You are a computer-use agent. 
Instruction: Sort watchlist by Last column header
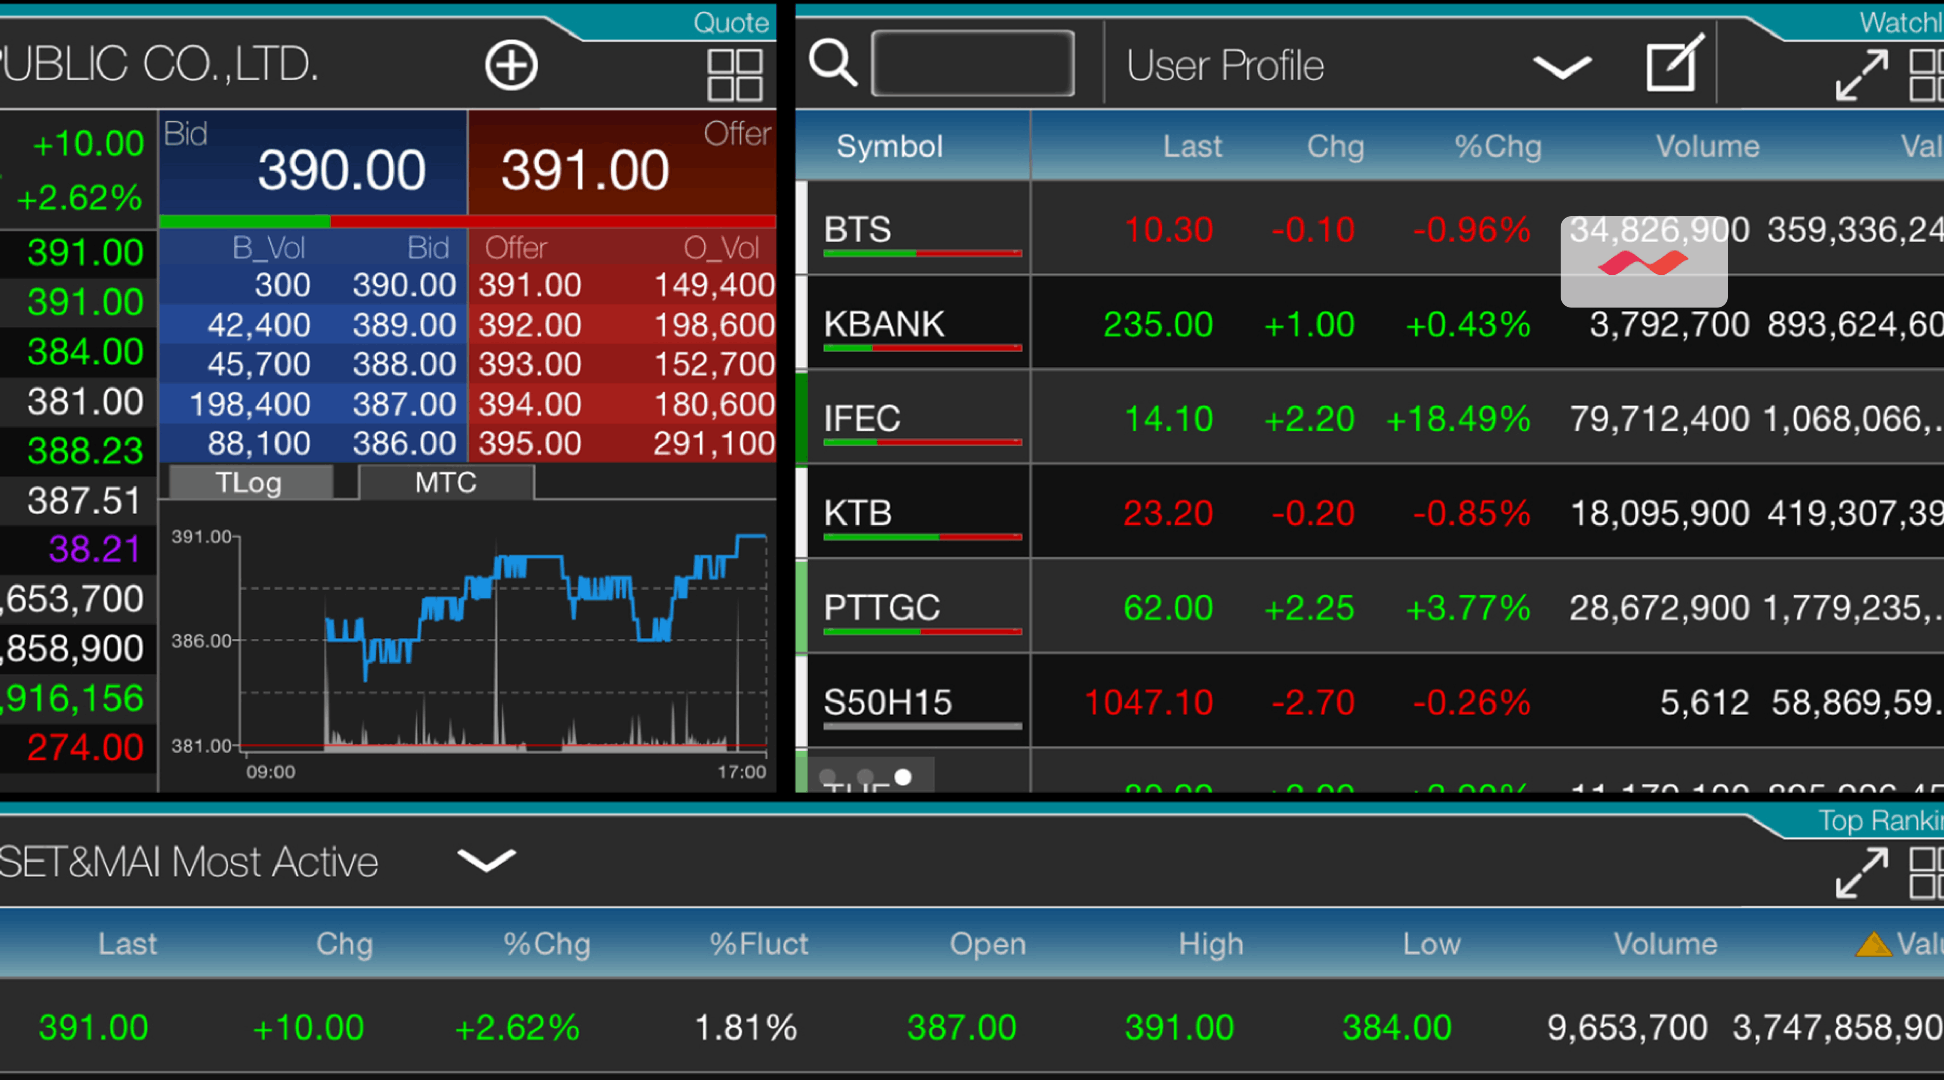pos(1192,146)
